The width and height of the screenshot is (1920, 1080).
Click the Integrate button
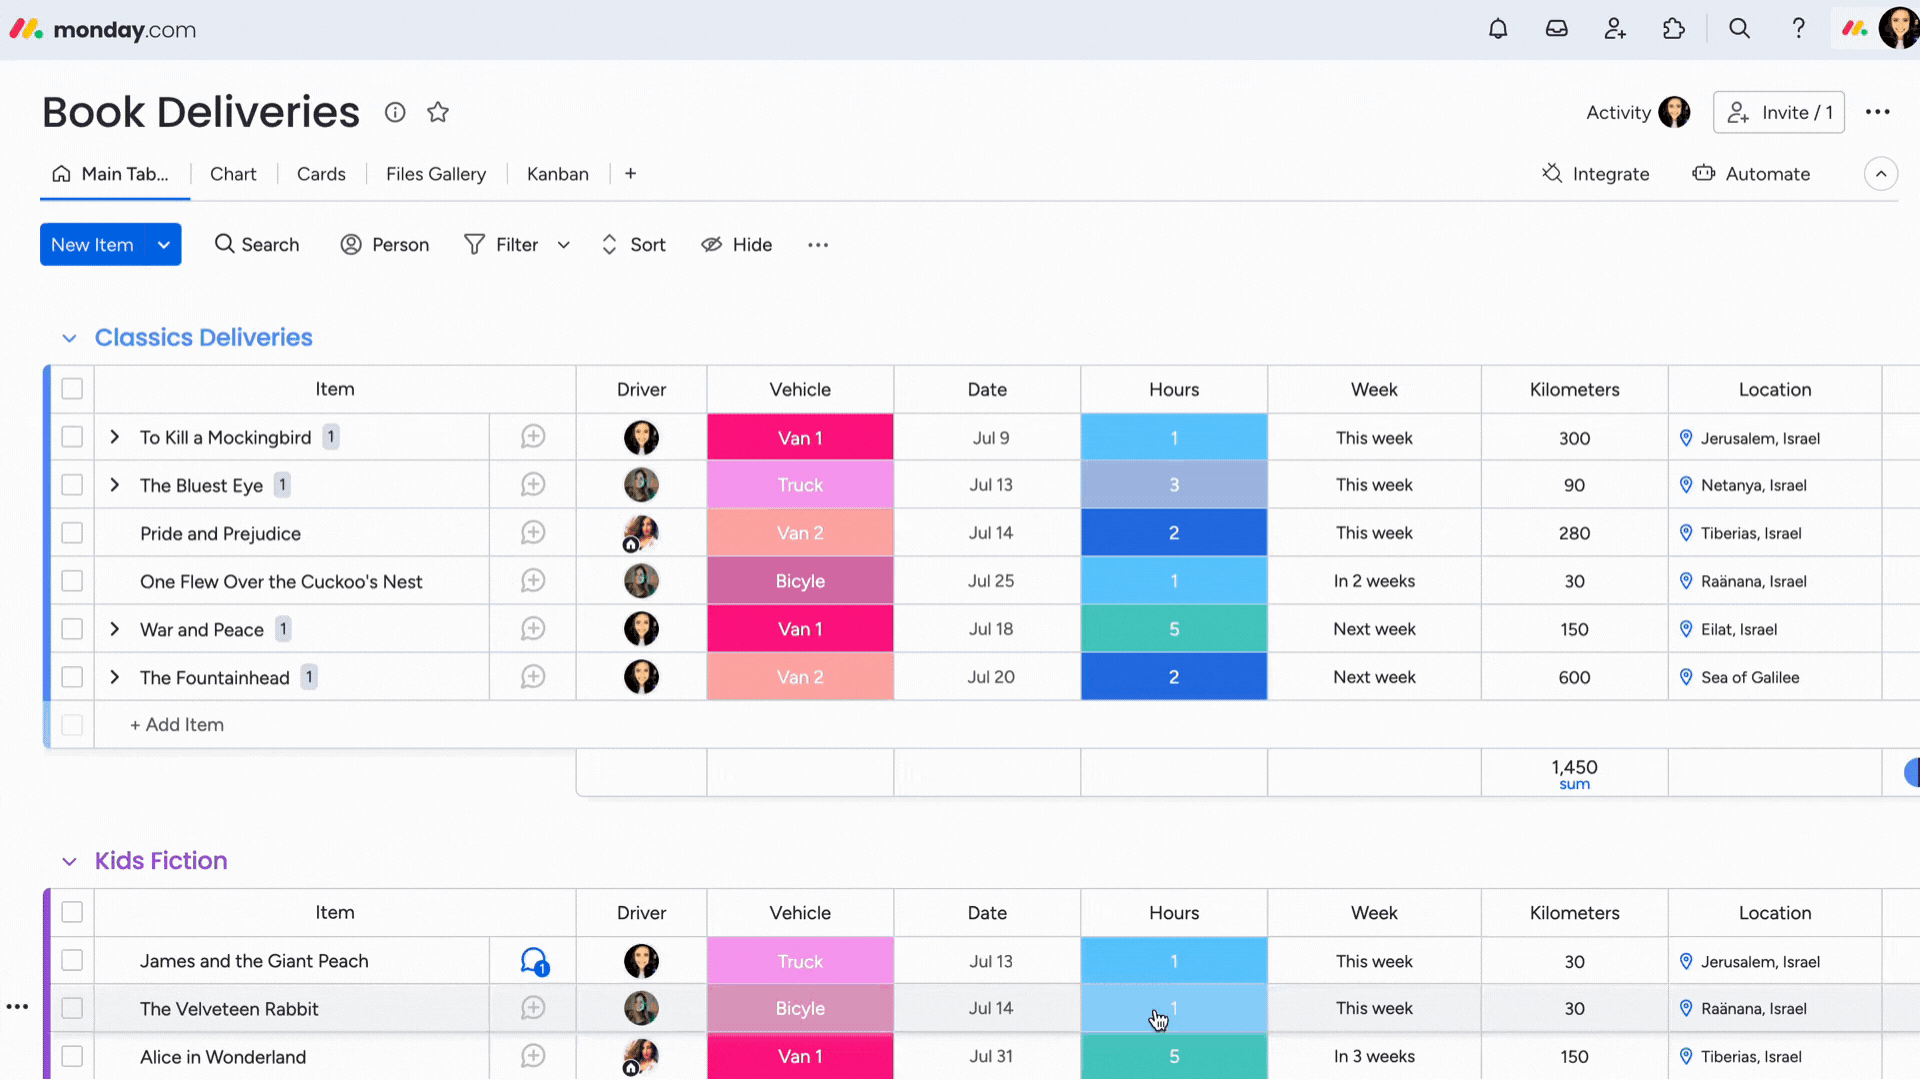coord(1596,173)
